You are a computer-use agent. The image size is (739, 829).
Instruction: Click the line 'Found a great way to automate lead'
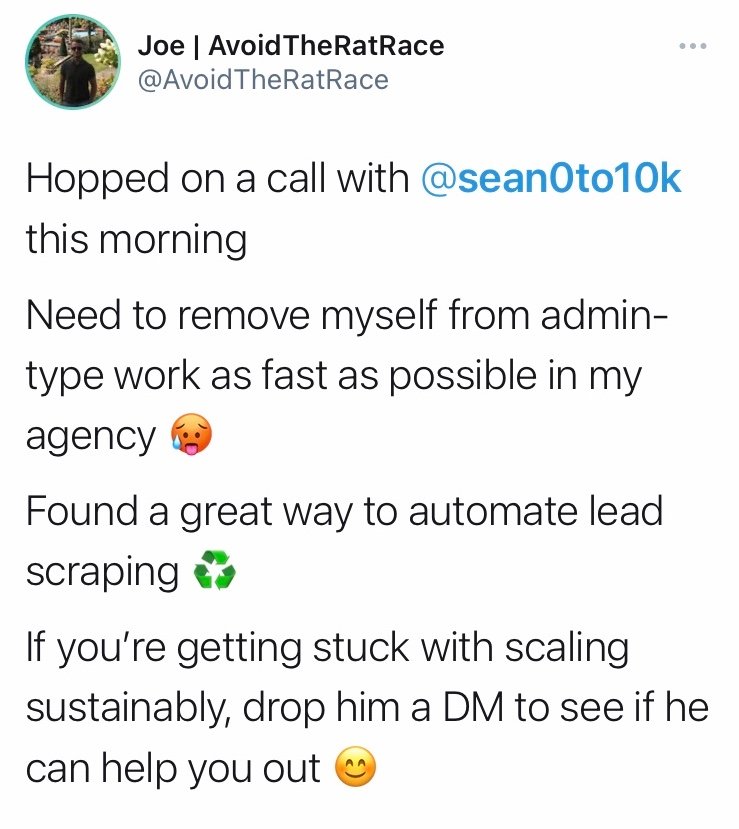(345, 512)
